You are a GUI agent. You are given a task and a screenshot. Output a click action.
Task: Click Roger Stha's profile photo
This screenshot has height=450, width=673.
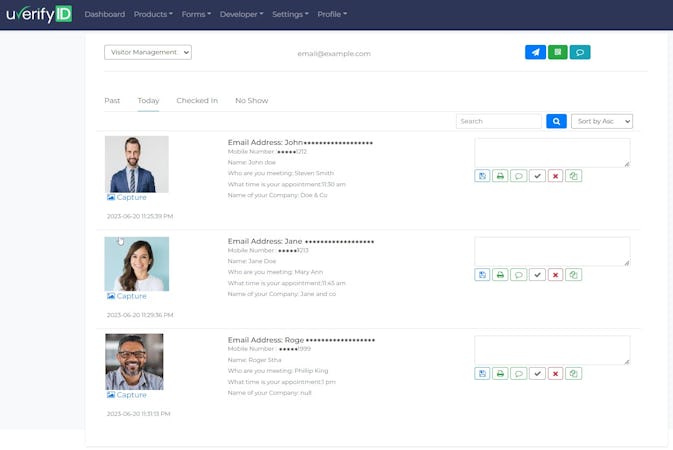point(134,362)
